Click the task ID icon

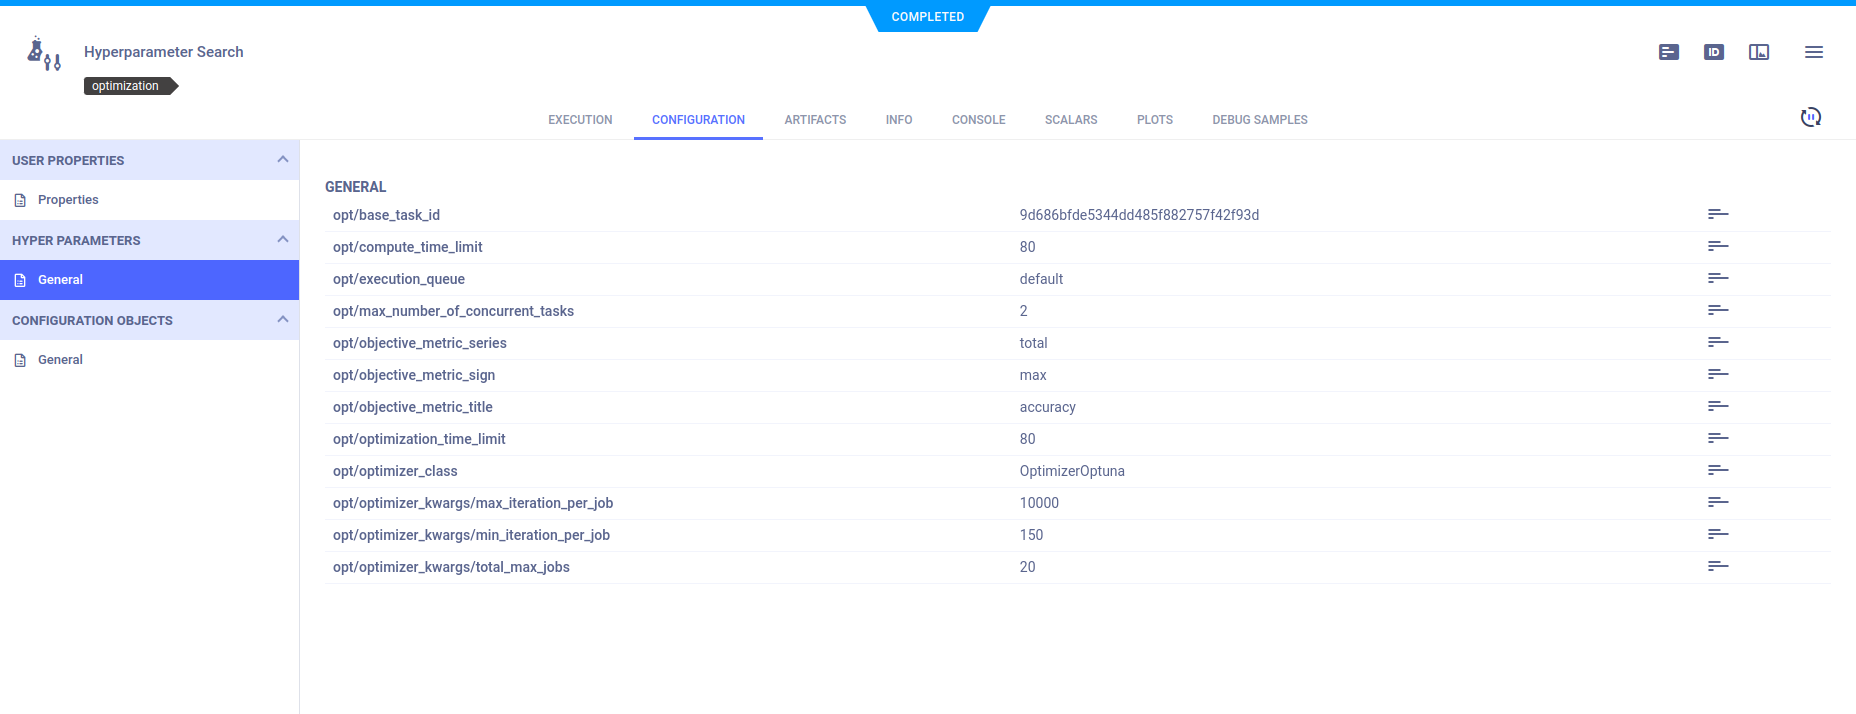1713,52
